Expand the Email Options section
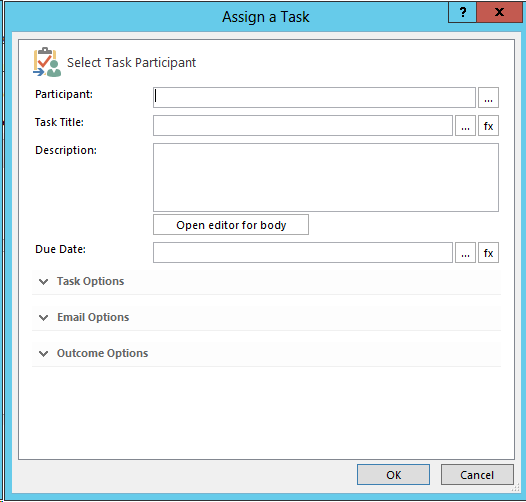 tap(266, 317)
